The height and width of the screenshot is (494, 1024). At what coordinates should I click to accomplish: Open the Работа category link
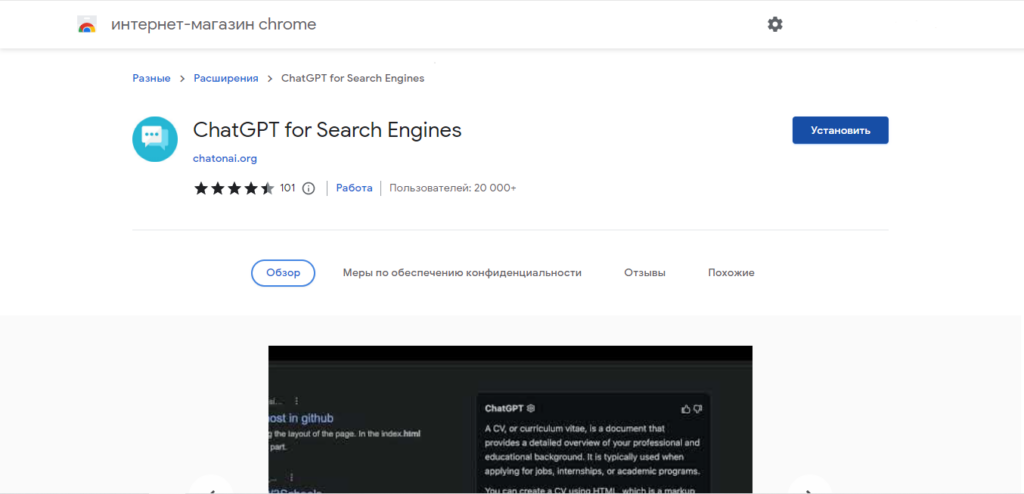pyautogui.click(x=354, y=188)
